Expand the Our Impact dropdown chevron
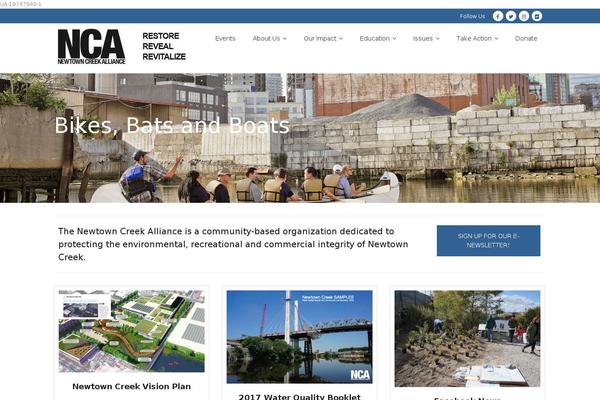The height and width of the screenshot is (400, 600). (x=341, y=39)
